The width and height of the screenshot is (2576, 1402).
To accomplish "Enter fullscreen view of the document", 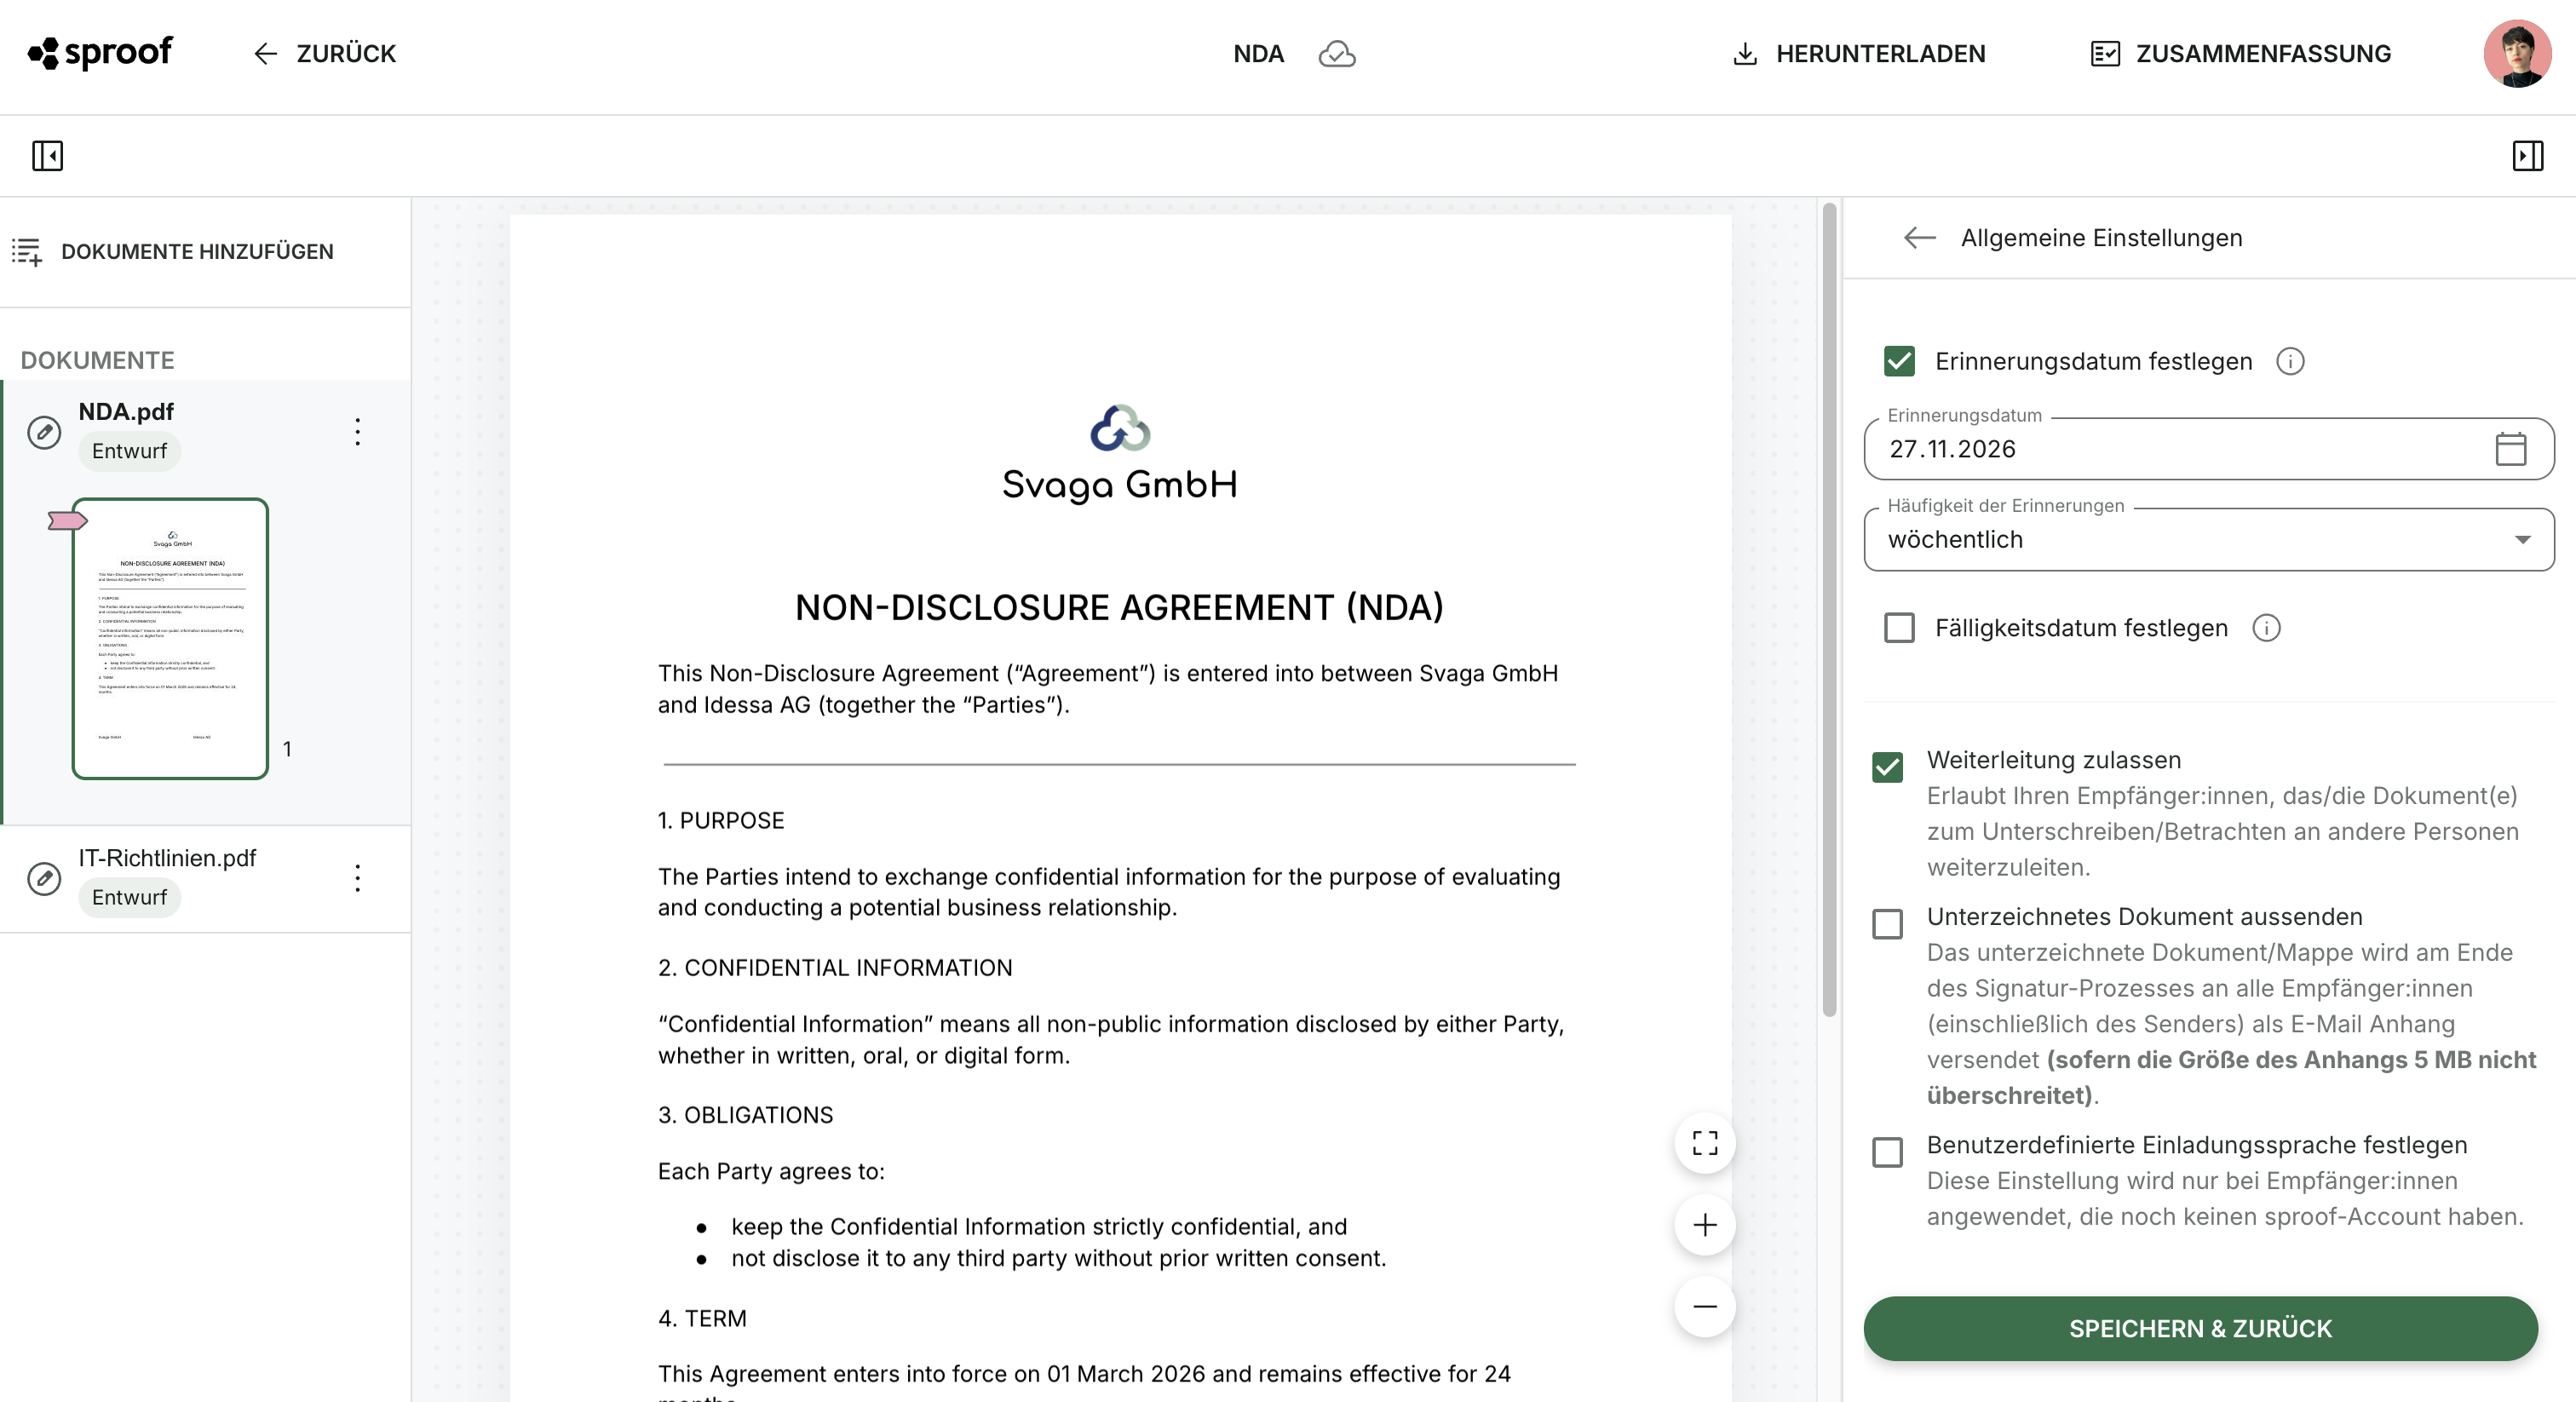I will 1705,1143.
